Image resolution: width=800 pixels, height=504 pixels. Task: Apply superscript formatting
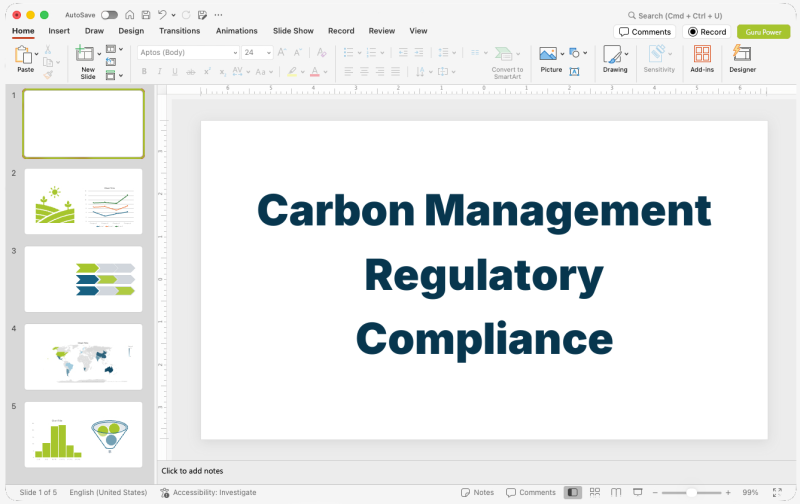click(x=207, y=72)
